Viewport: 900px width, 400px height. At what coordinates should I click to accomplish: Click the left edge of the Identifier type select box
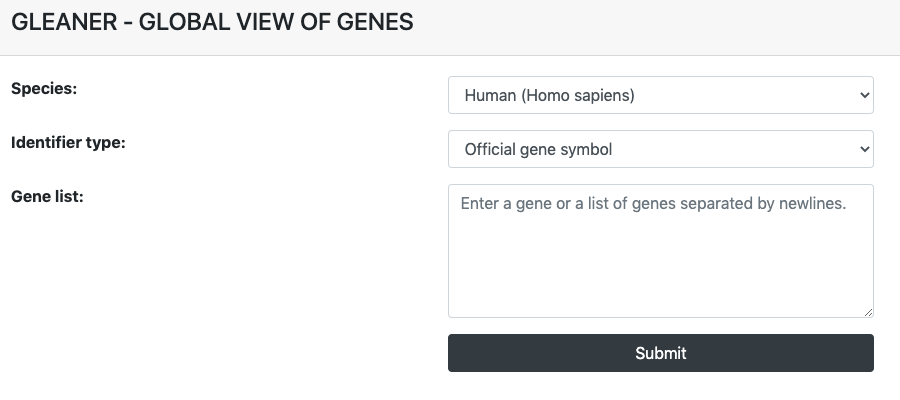point(453,149)
